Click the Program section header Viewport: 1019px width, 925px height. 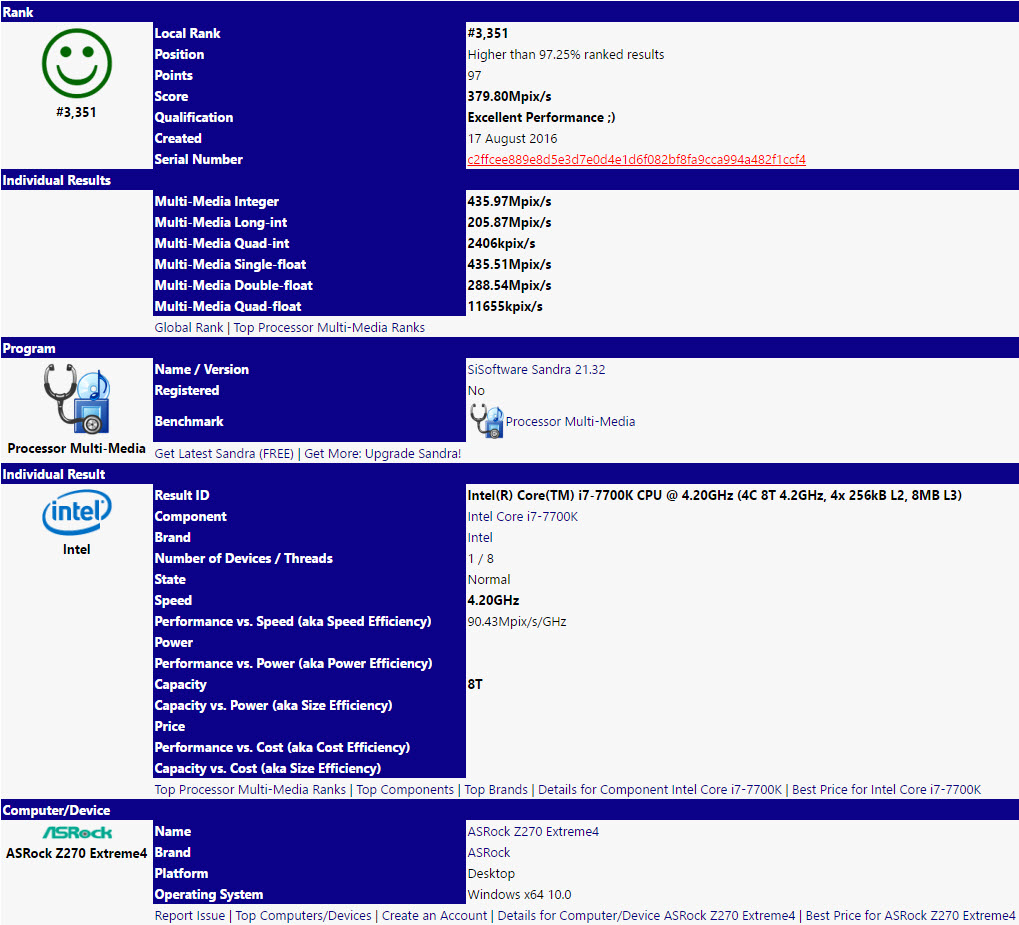click(29, 348)
